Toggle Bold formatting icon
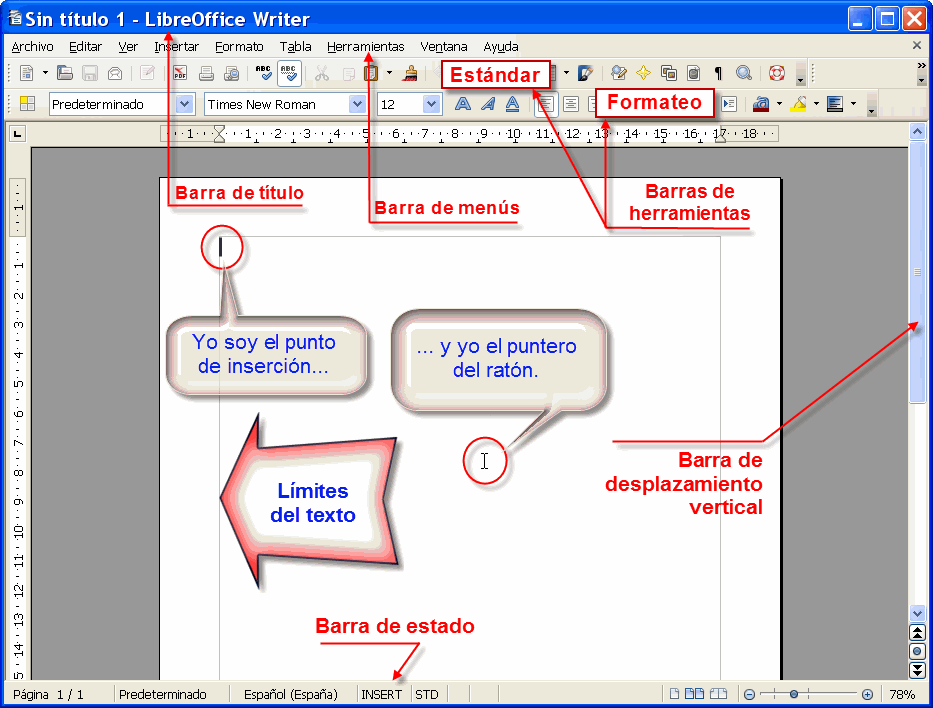933x708 pixels. point(462,104)
